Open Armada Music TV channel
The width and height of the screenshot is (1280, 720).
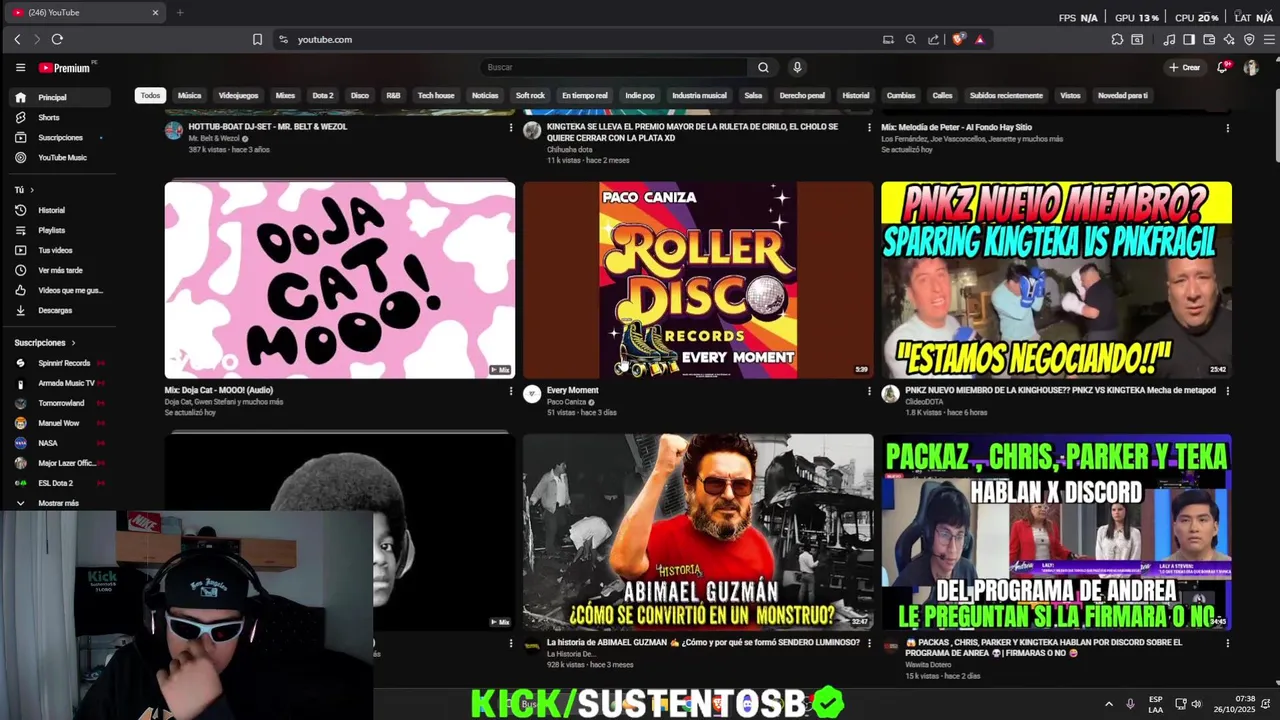(58, 383)
